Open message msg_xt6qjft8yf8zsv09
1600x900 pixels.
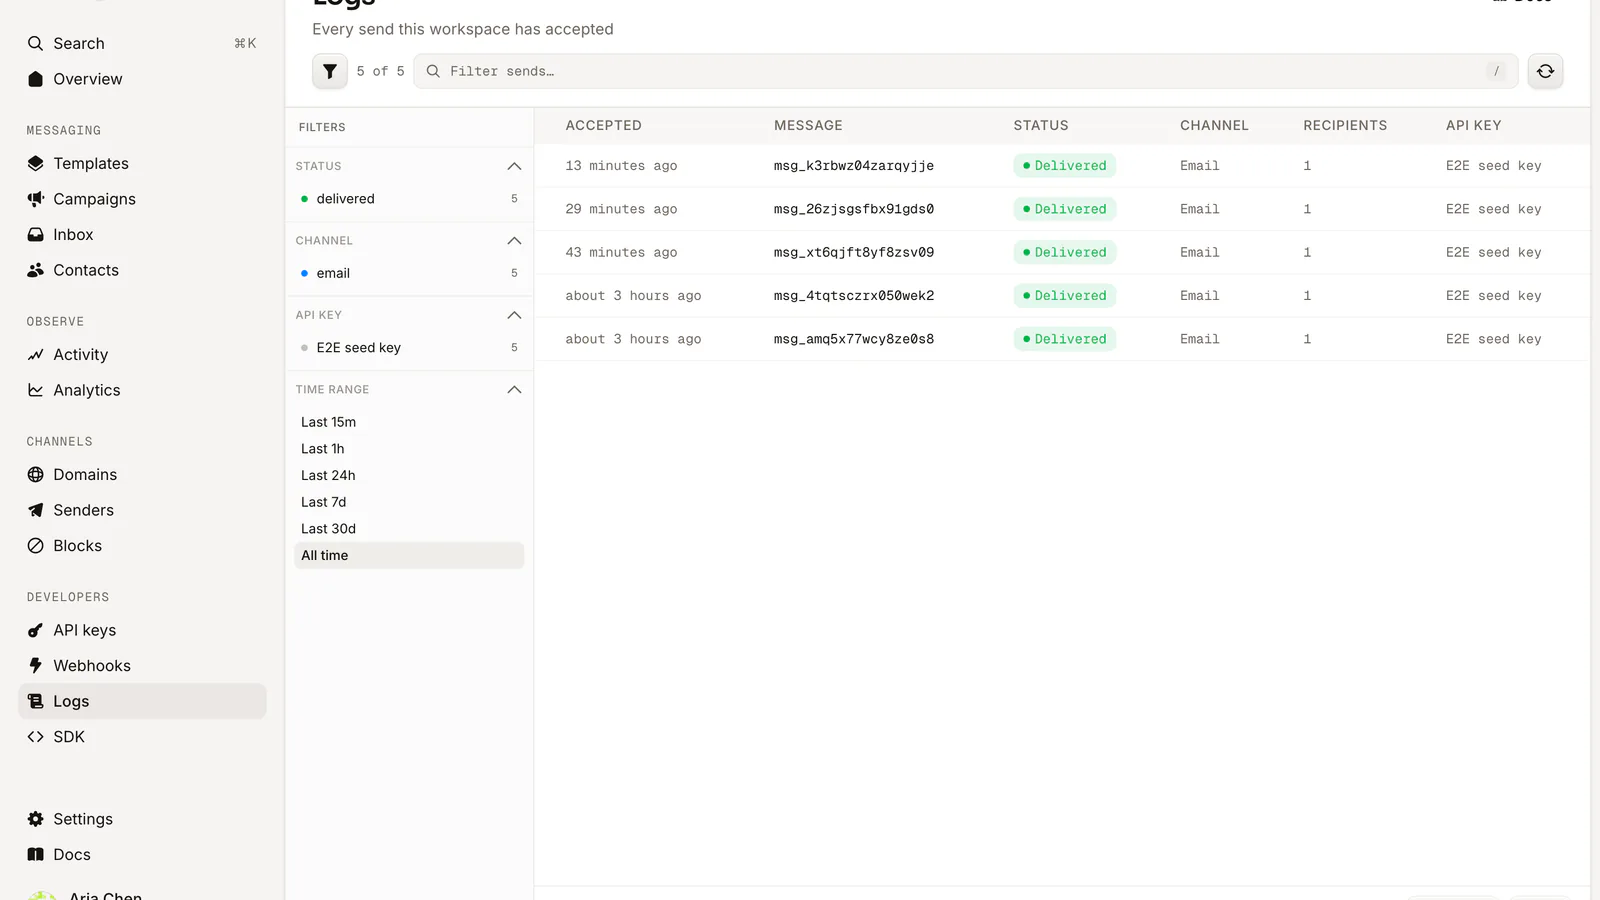coord(853,252)
